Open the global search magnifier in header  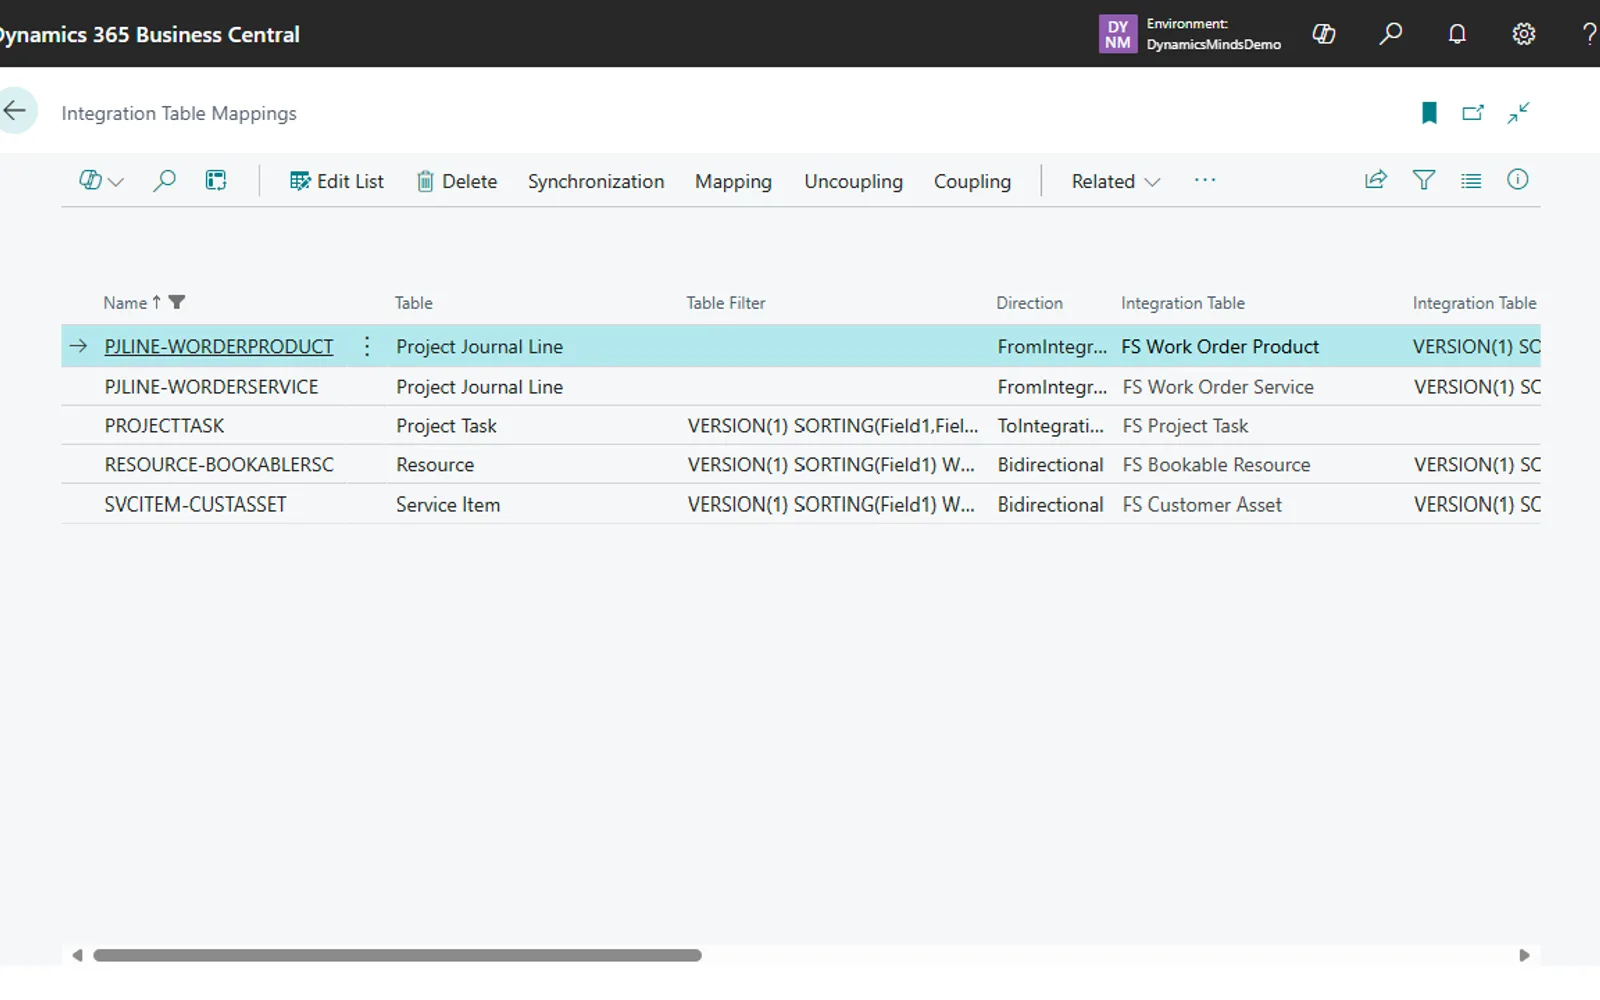pyautogui.click(x=1390, y=34)
